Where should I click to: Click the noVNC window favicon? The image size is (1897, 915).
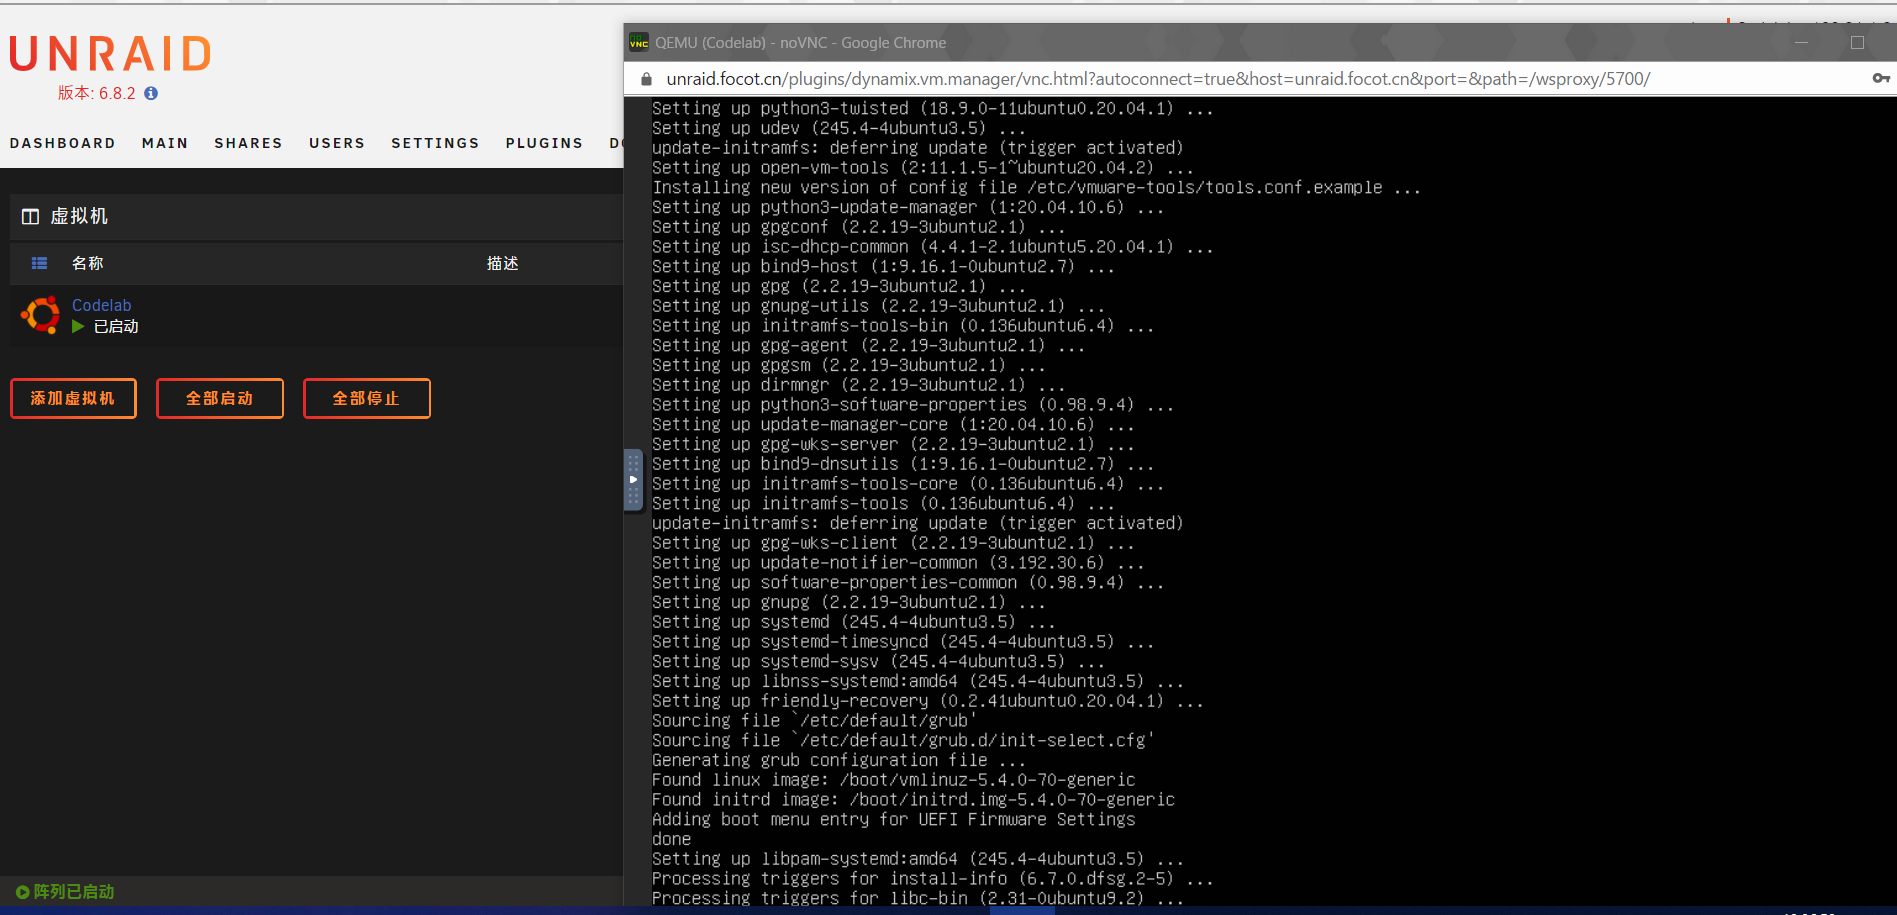point(639,43)
